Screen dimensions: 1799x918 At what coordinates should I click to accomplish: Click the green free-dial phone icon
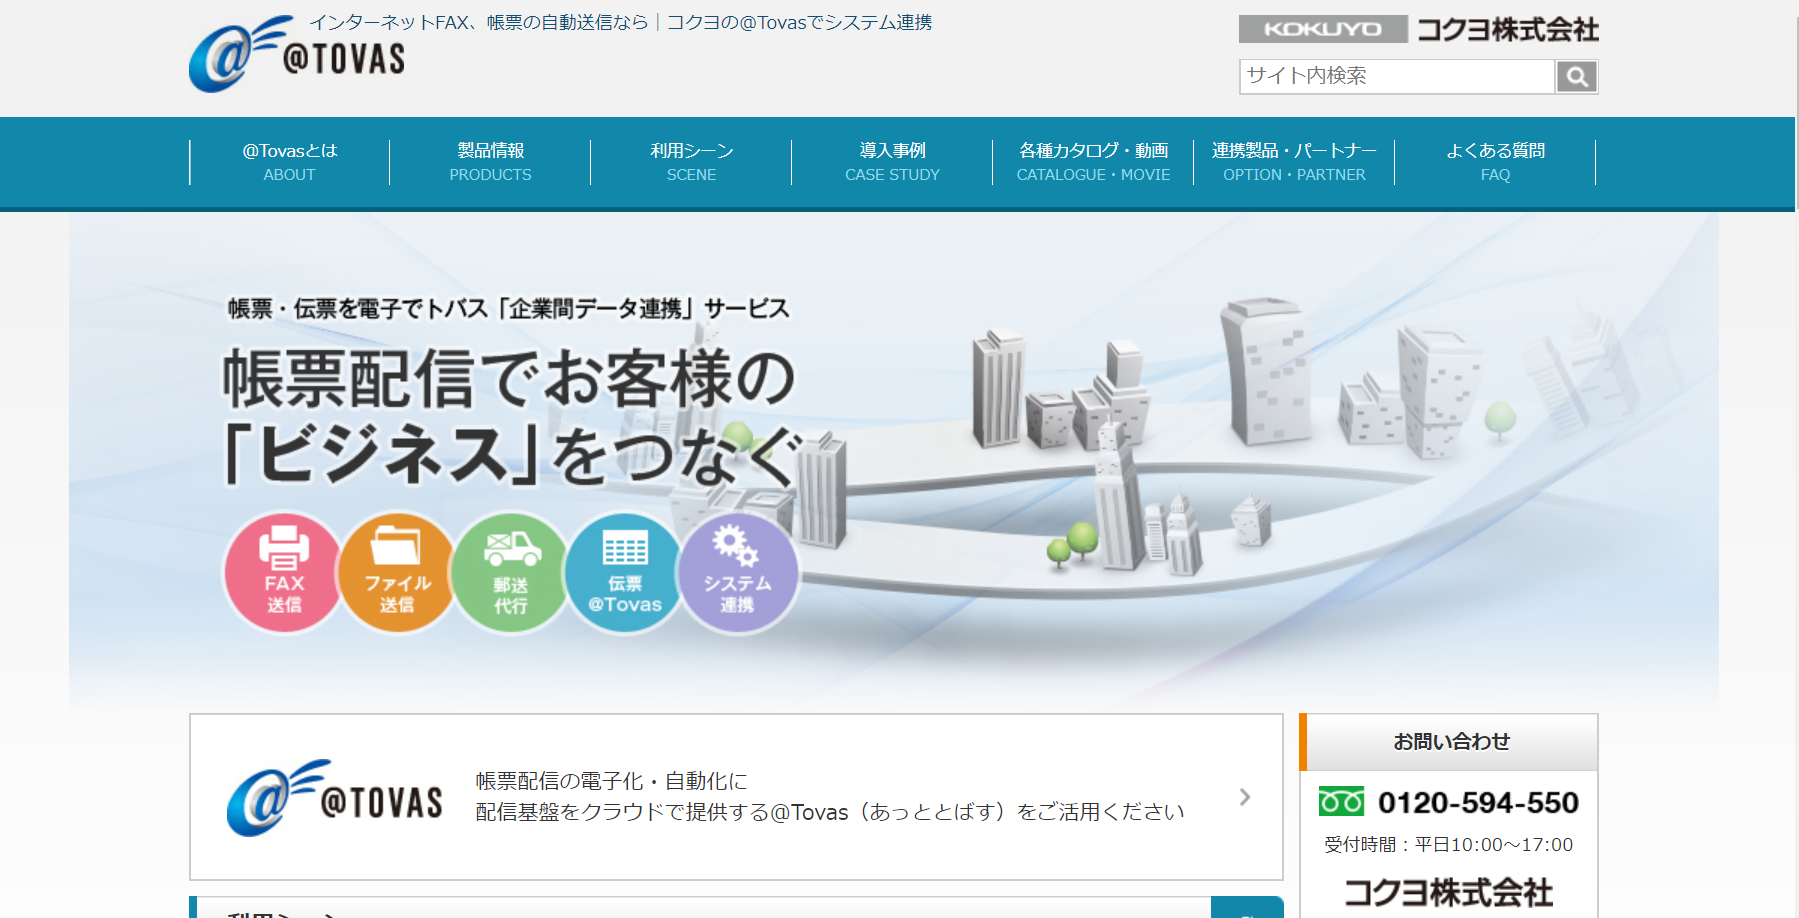(1341, 801)
